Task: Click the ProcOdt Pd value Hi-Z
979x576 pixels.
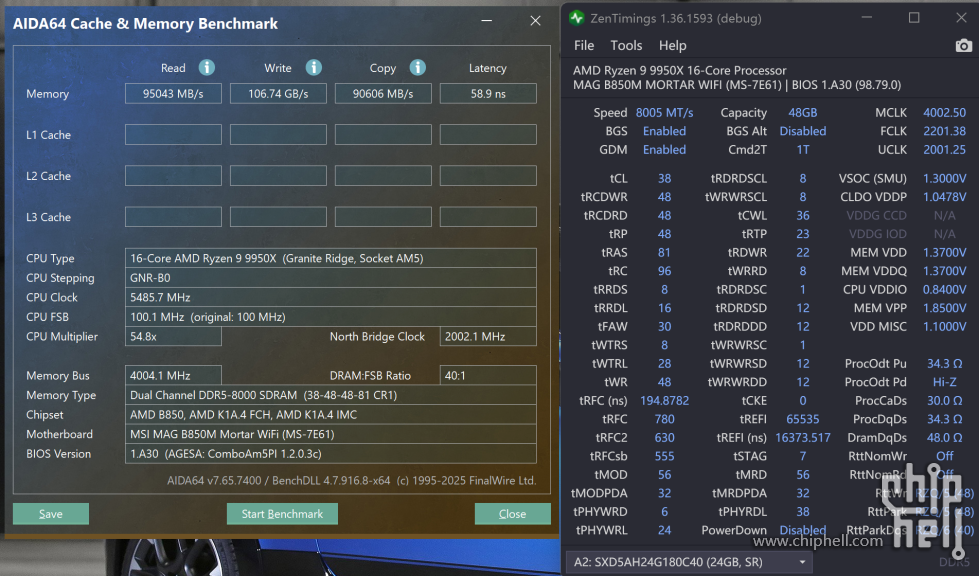Action: click(x=944, y=382)
